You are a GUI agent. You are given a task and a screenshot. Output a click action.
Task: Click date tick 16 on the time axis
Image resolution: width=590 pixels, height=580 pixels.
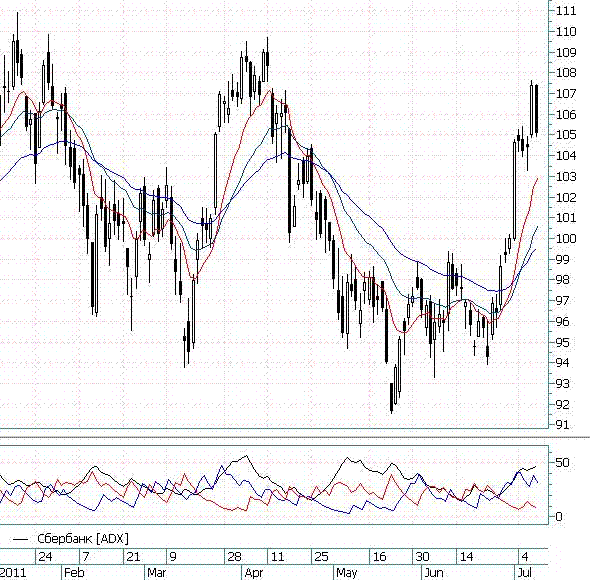tap(379, 557)
